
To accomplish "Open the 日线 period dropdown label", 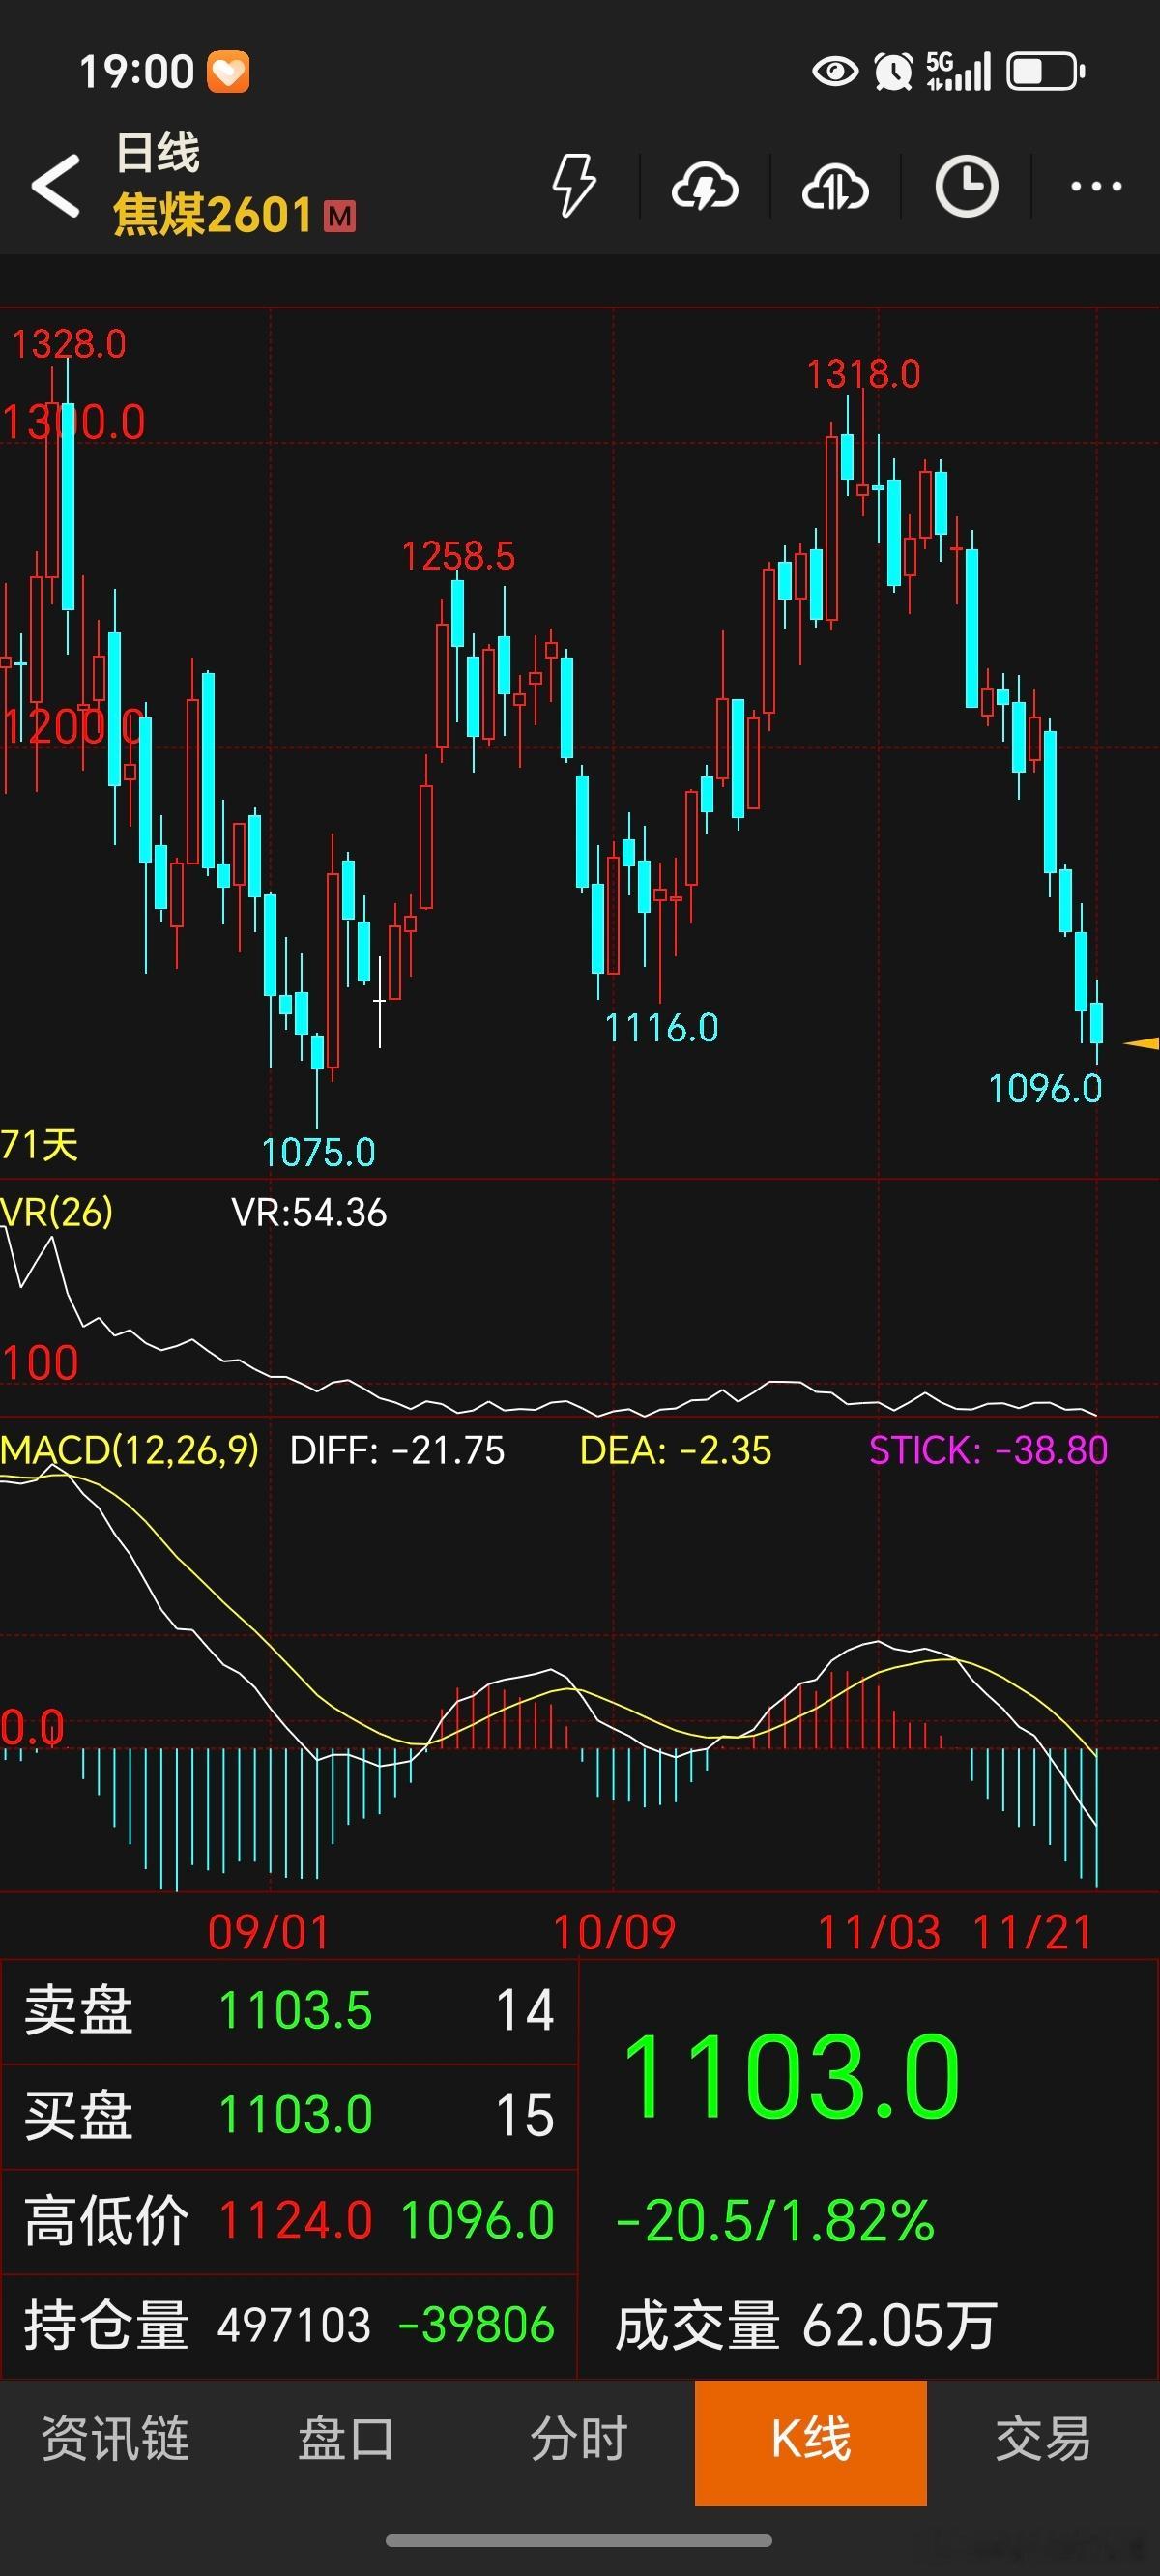I will pyautogui.click(x=158, y=153).
